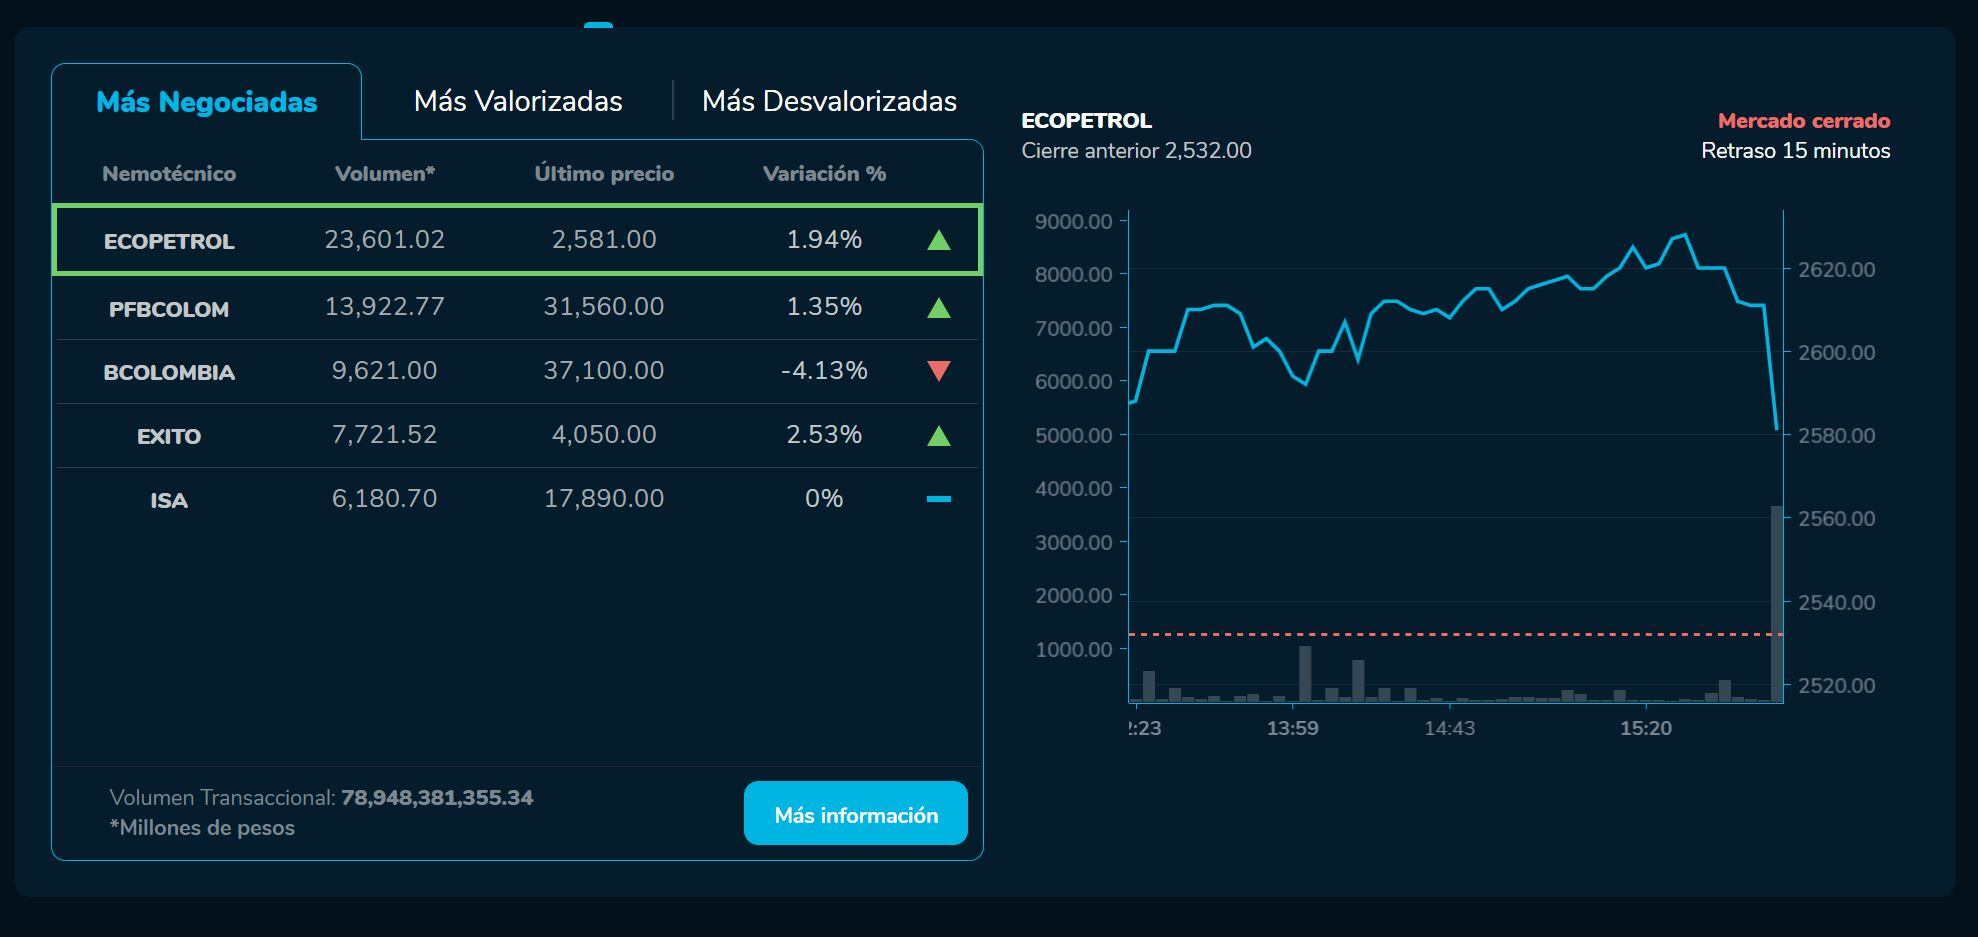
Task: Click the green up arrow beside ECOPETROL
Action: click(x=938, y=240)
